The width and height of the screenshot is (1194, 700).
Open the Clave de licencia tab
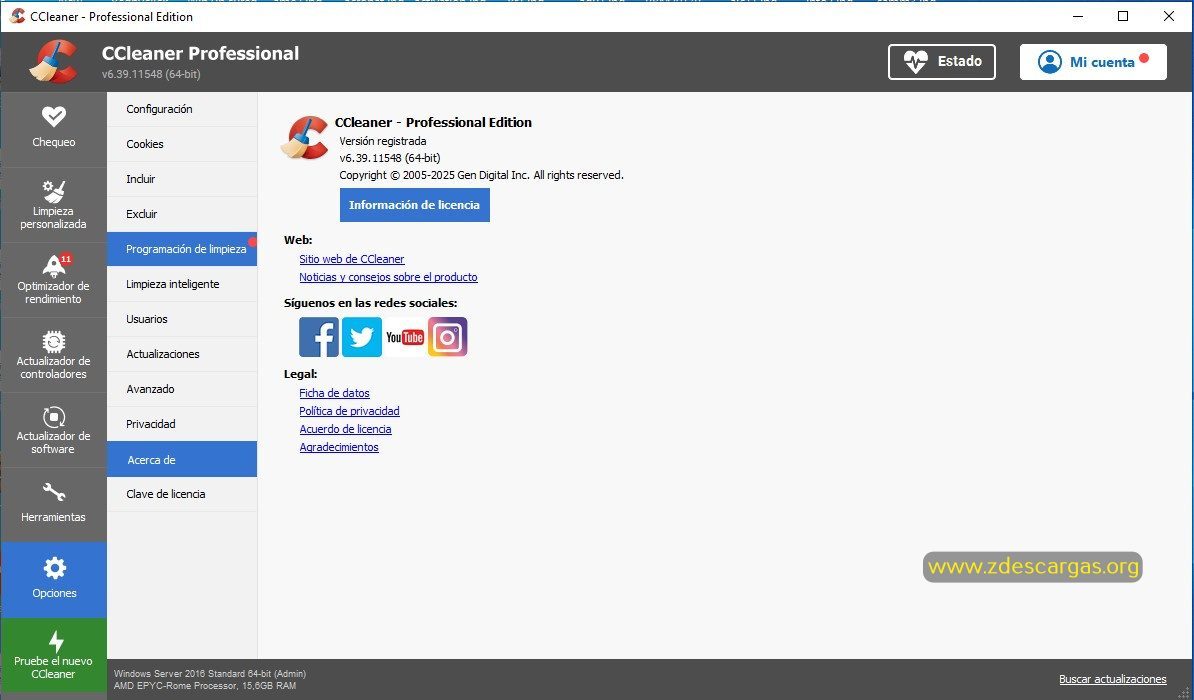pos(182,494)
